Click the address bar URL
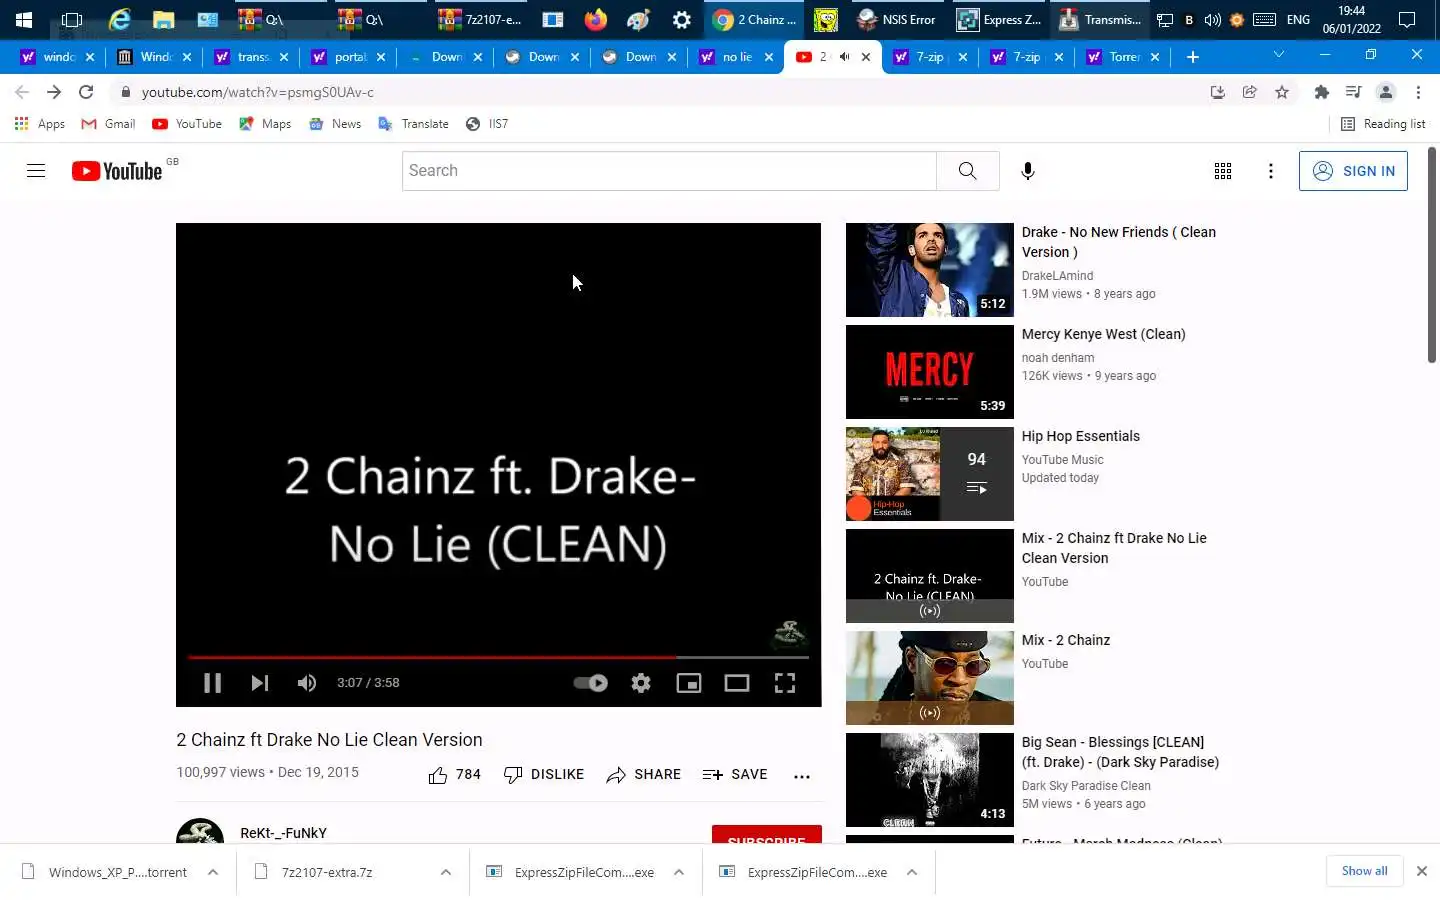 tap(258, 92)
